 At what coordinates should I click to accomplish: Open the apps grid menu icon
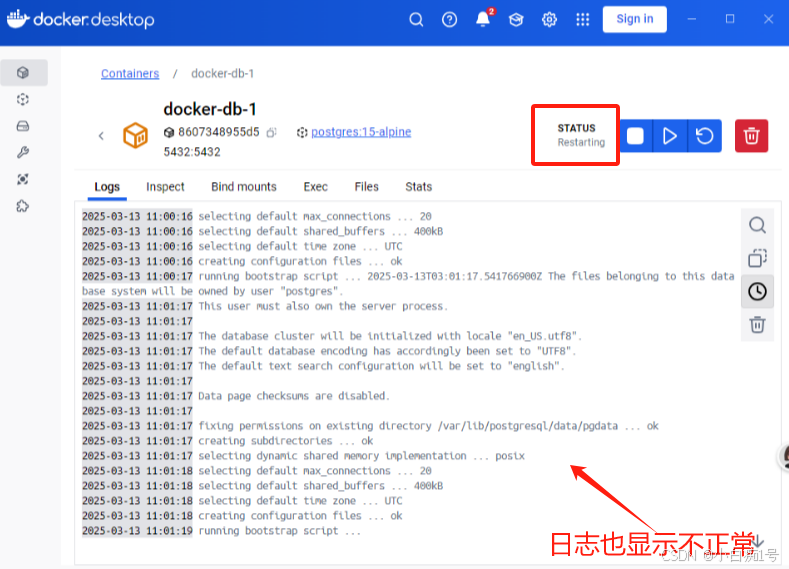583,20
